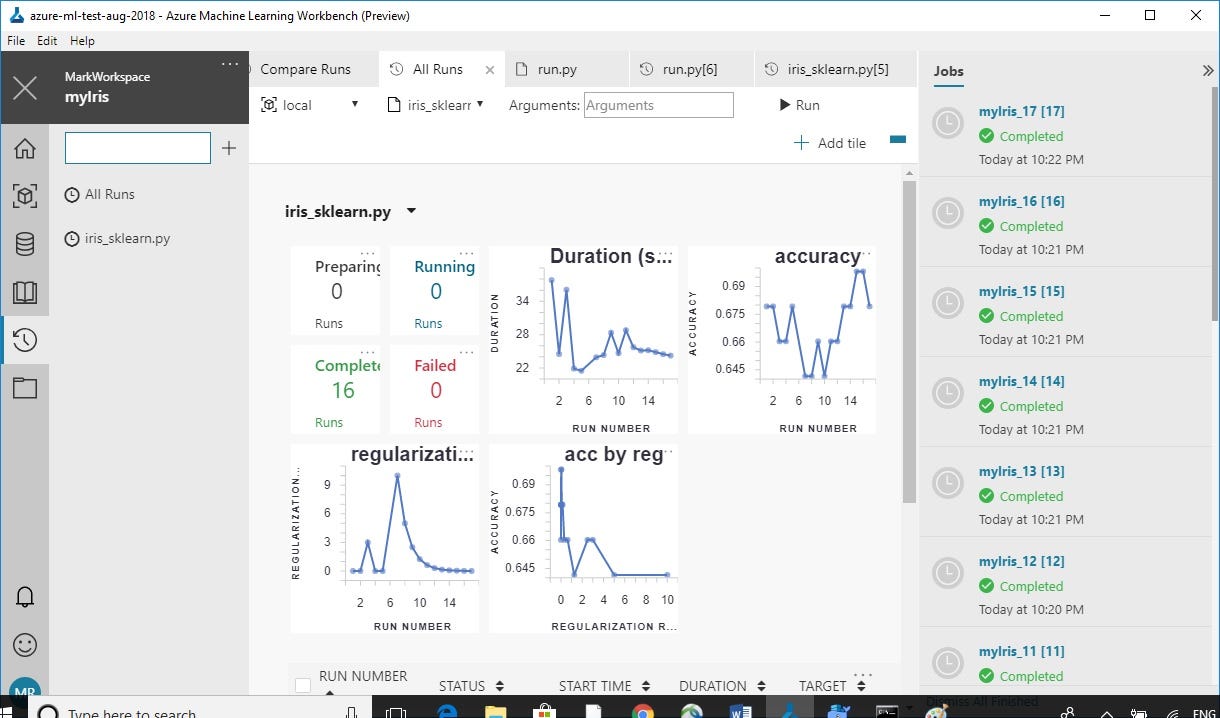Screen dimensions: 1220x718
Task: Click the Run button
Action: [x=799, y=105]
